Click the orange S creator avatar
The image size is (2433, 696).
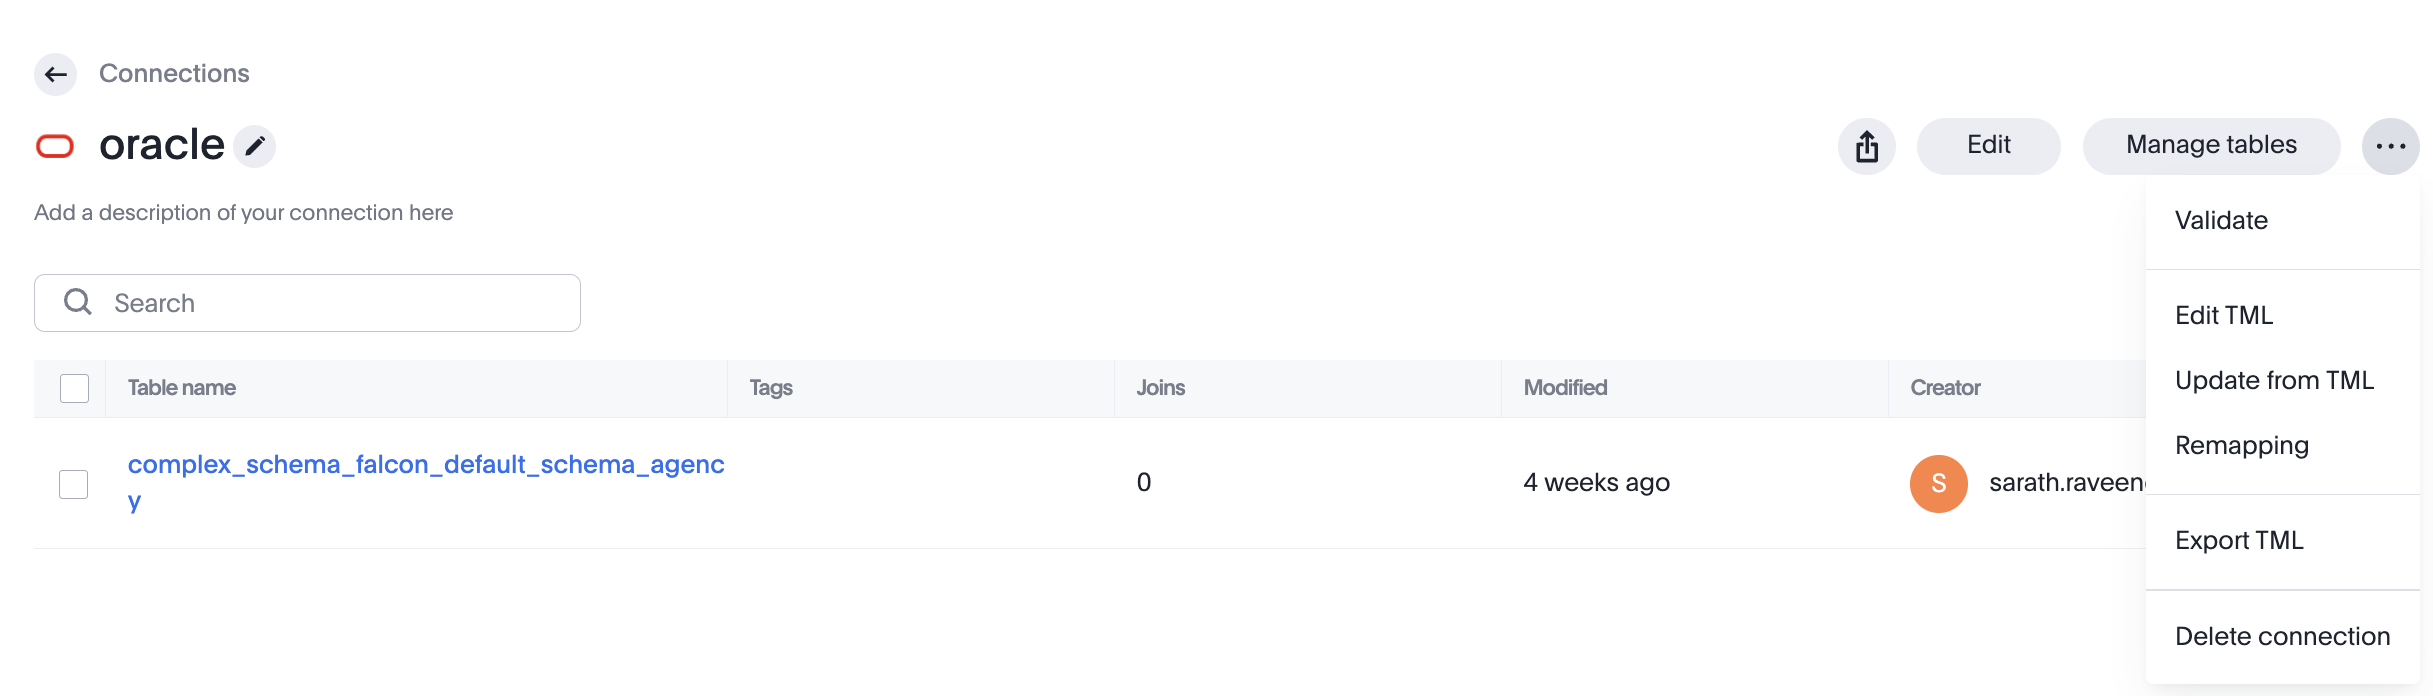(1938, 483)
